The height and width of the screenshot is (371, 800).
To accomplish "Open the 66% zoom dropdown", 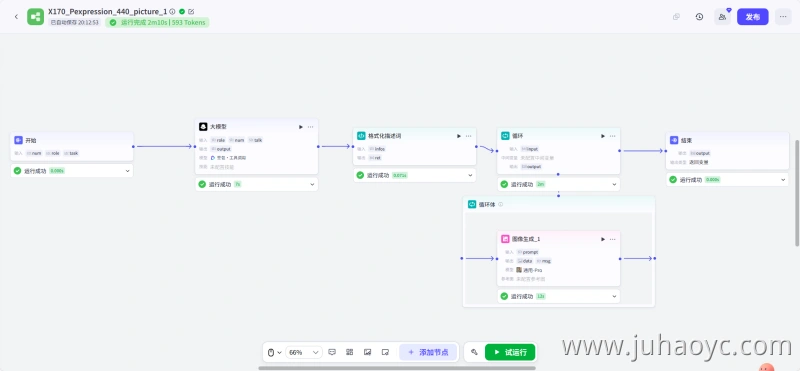I will 304,352.
